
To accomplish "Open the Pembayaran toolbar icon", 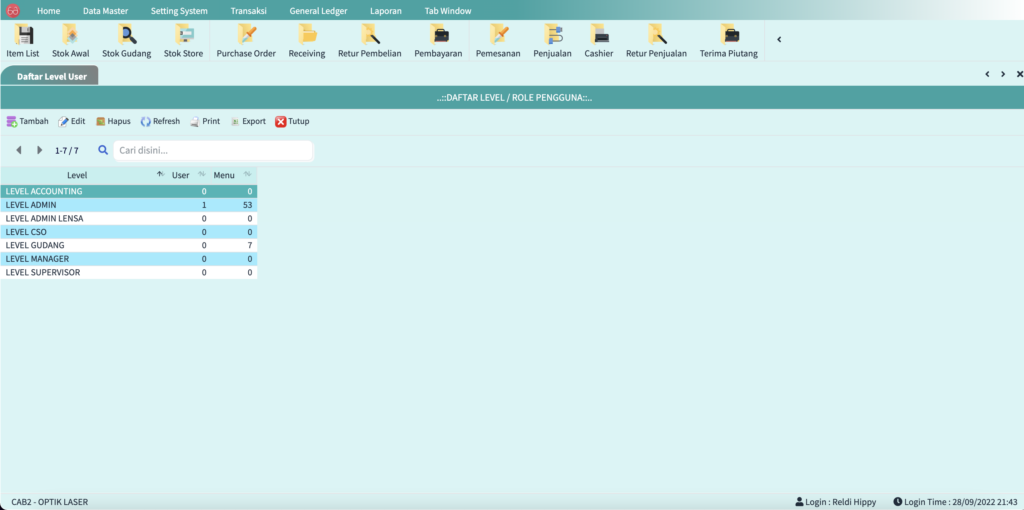I will [x=438, y=41].
